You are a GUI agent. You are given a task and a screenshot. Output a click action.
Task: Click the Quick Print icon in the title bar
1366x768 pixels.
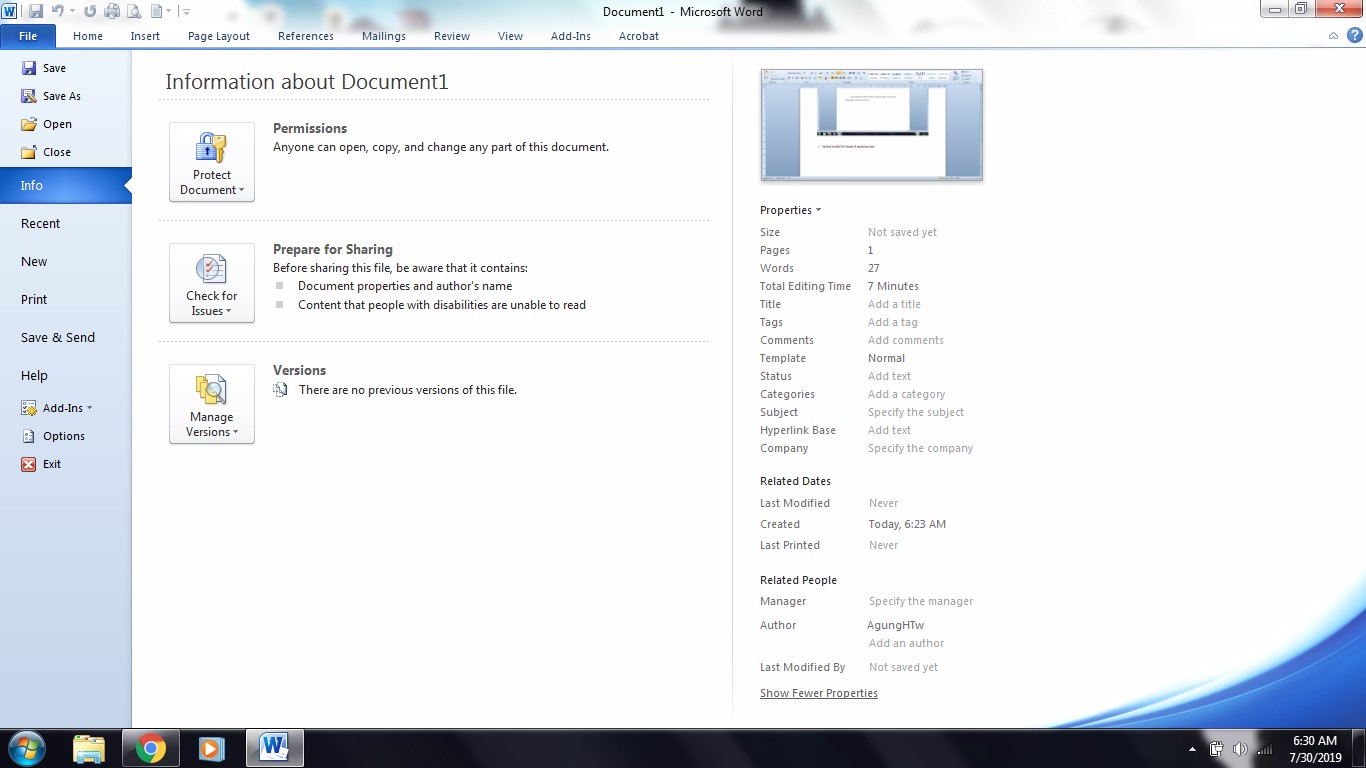pyautogui.click(x=112, y=11)
